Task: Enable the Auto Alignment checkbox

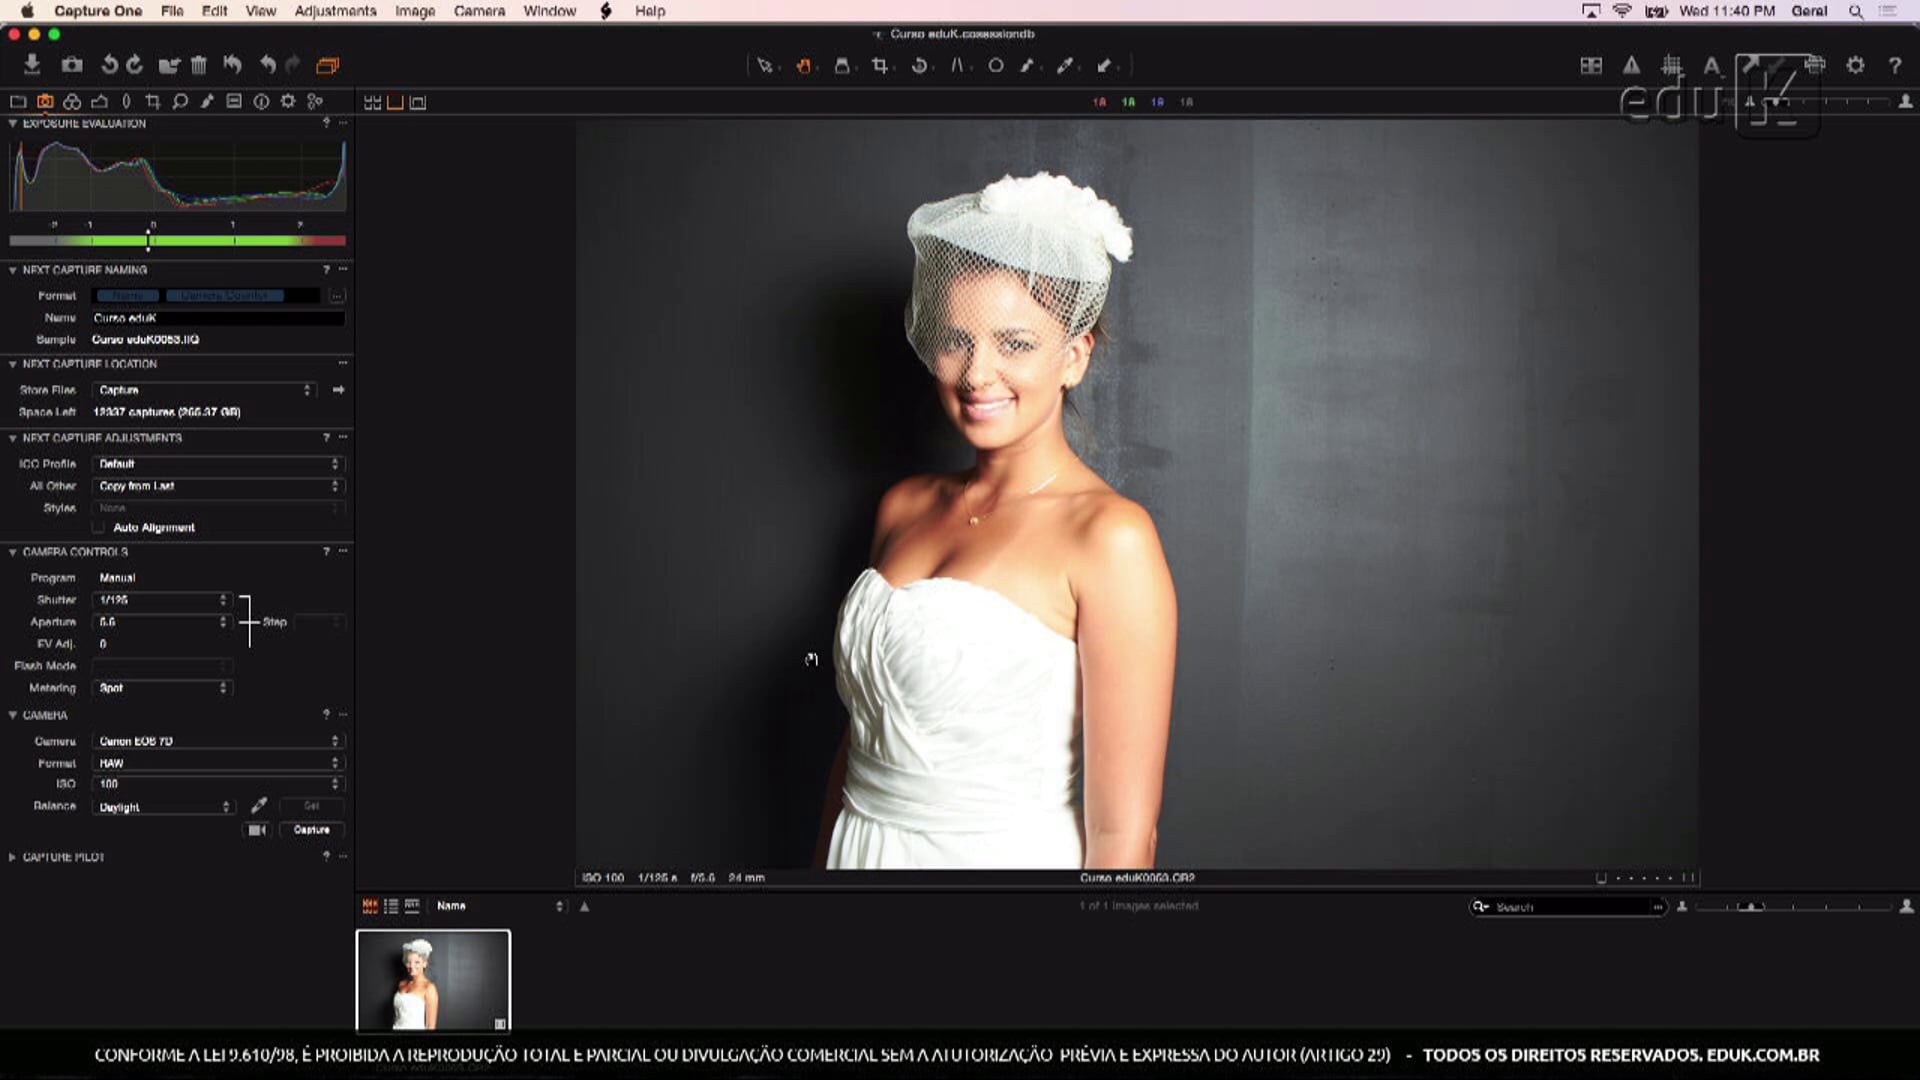Action: (x=98, y=528)
